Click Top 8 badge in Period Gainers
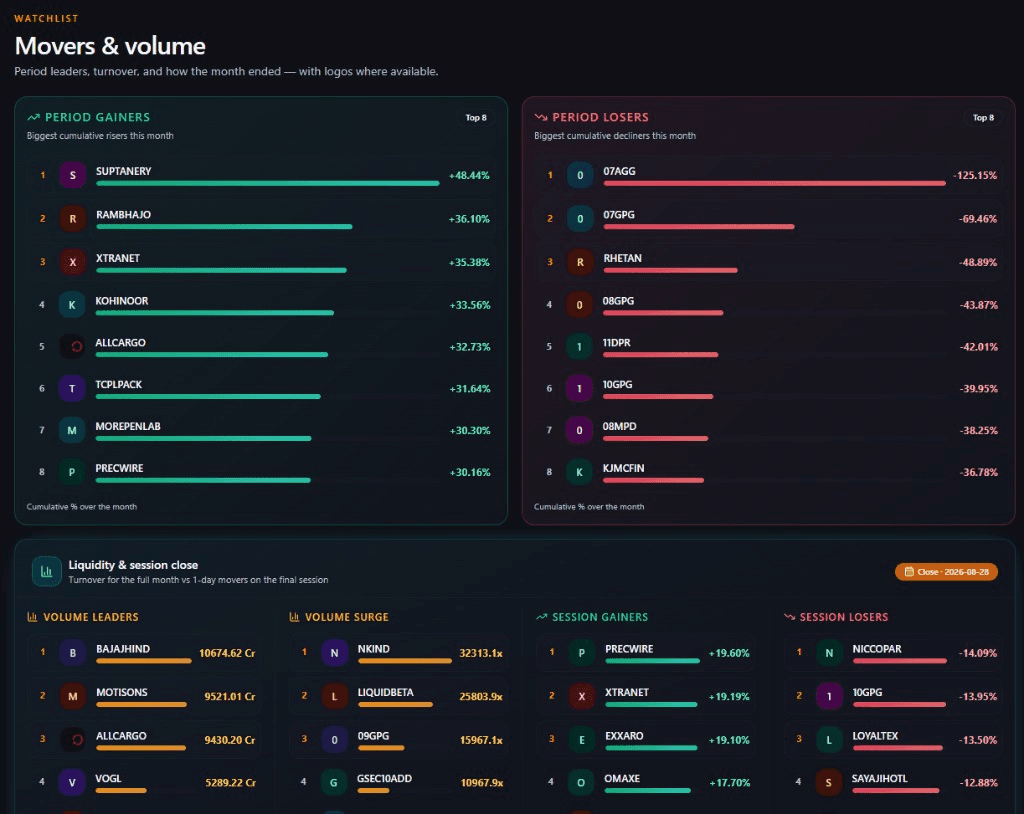The height and width of the screenshot is (814, 1024). (x=476, y=118)
